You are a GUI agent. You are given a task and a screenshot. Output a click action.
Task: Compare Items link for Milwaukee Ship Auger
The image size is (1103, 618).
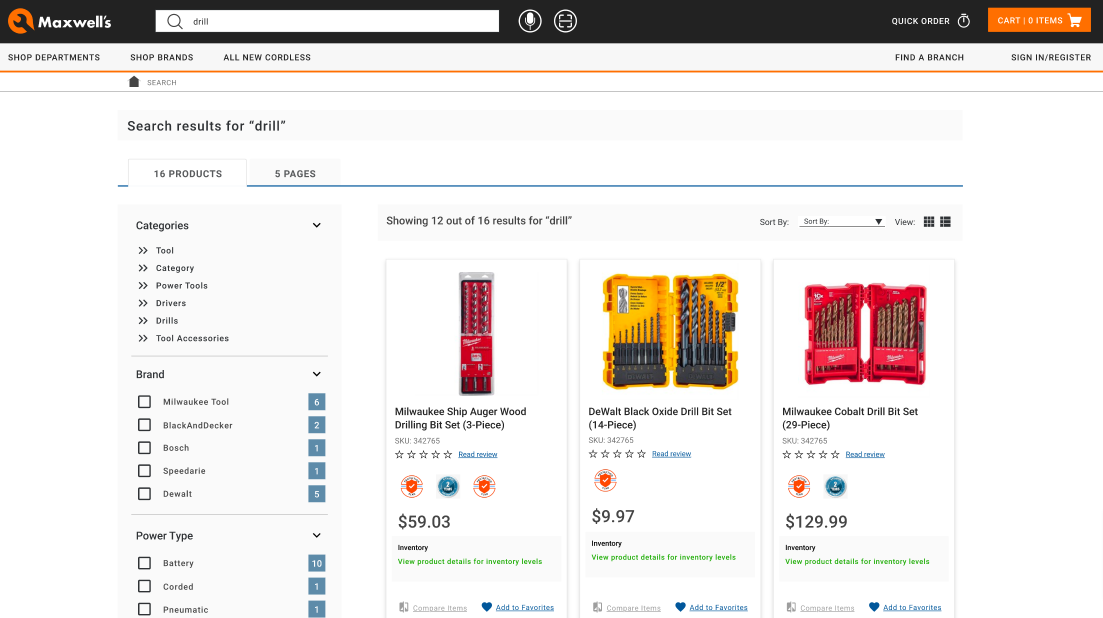point(440,607)
